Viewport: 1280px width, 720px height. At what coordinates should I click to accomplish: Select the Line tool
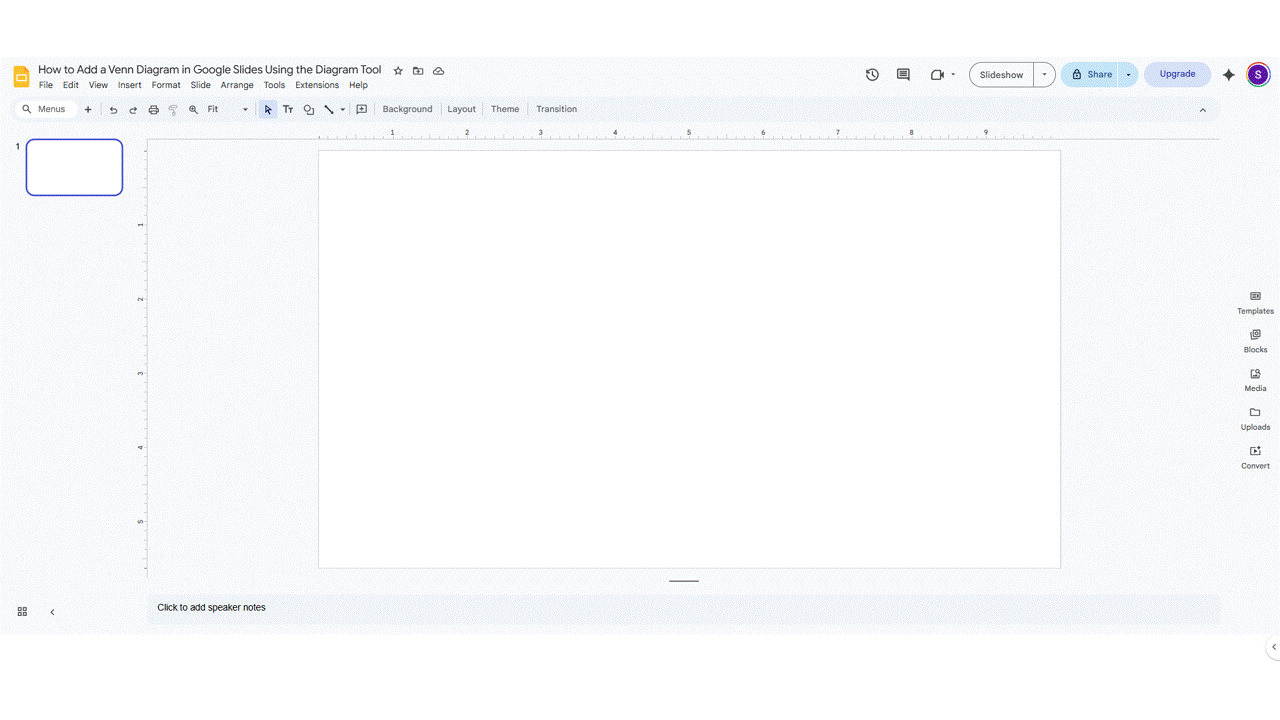(x=329, y=109)
